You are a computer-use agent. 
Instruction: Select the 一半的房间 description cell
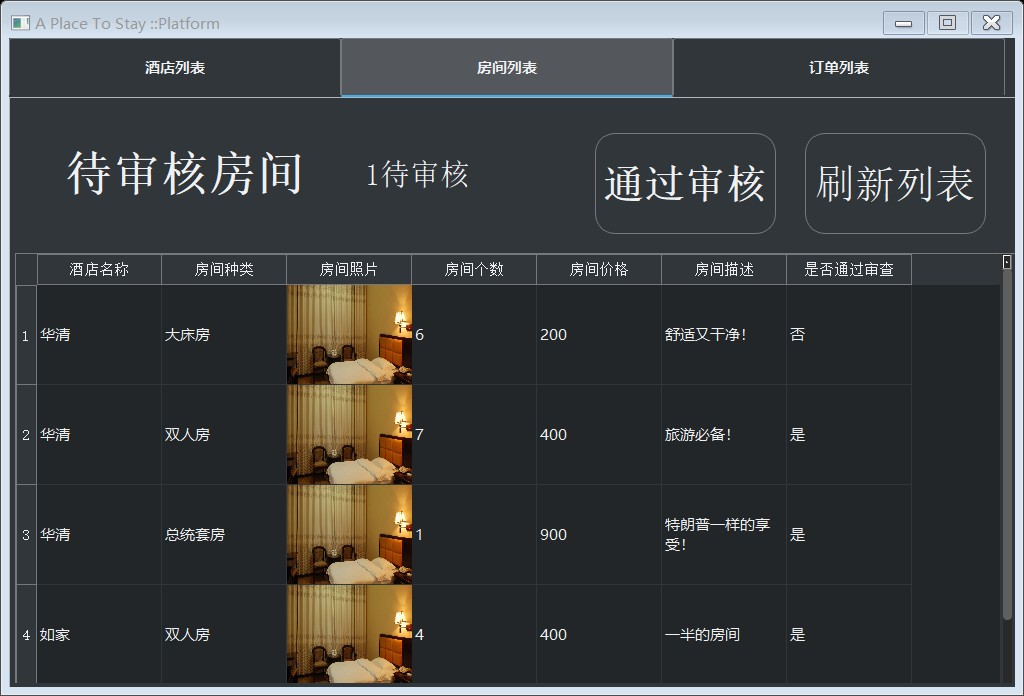pos(724,635)
